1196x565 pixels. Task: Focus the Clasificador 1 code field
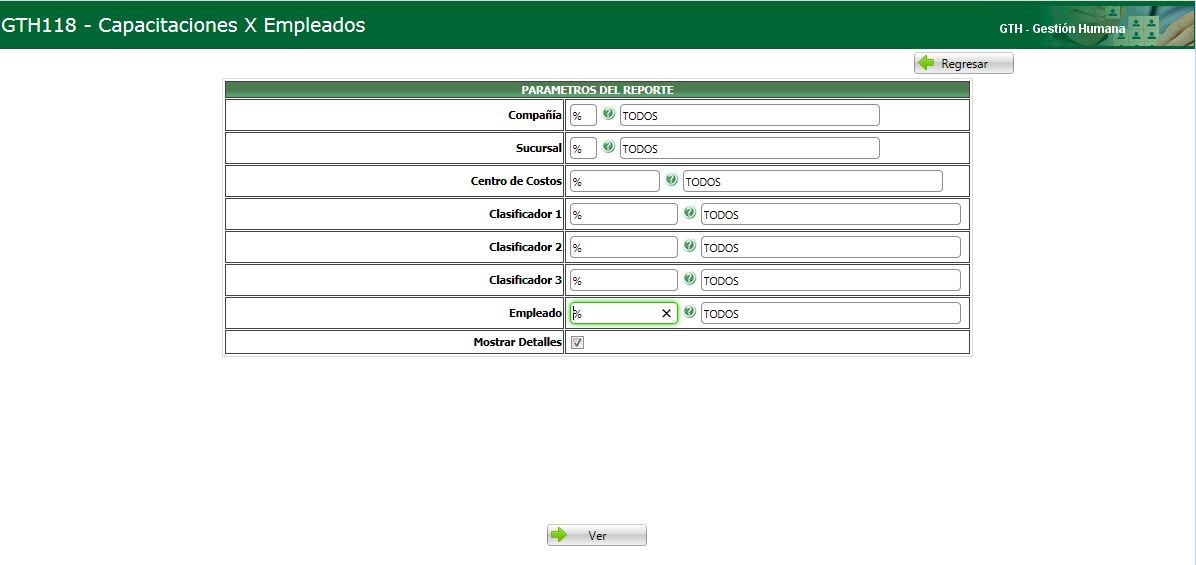click(x=624, y=214)
